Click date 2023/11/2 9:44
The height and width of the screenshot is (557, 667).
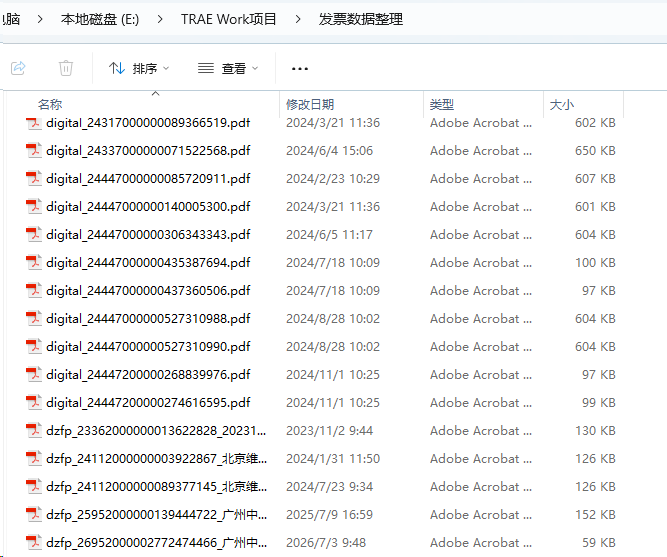(329, 431)
